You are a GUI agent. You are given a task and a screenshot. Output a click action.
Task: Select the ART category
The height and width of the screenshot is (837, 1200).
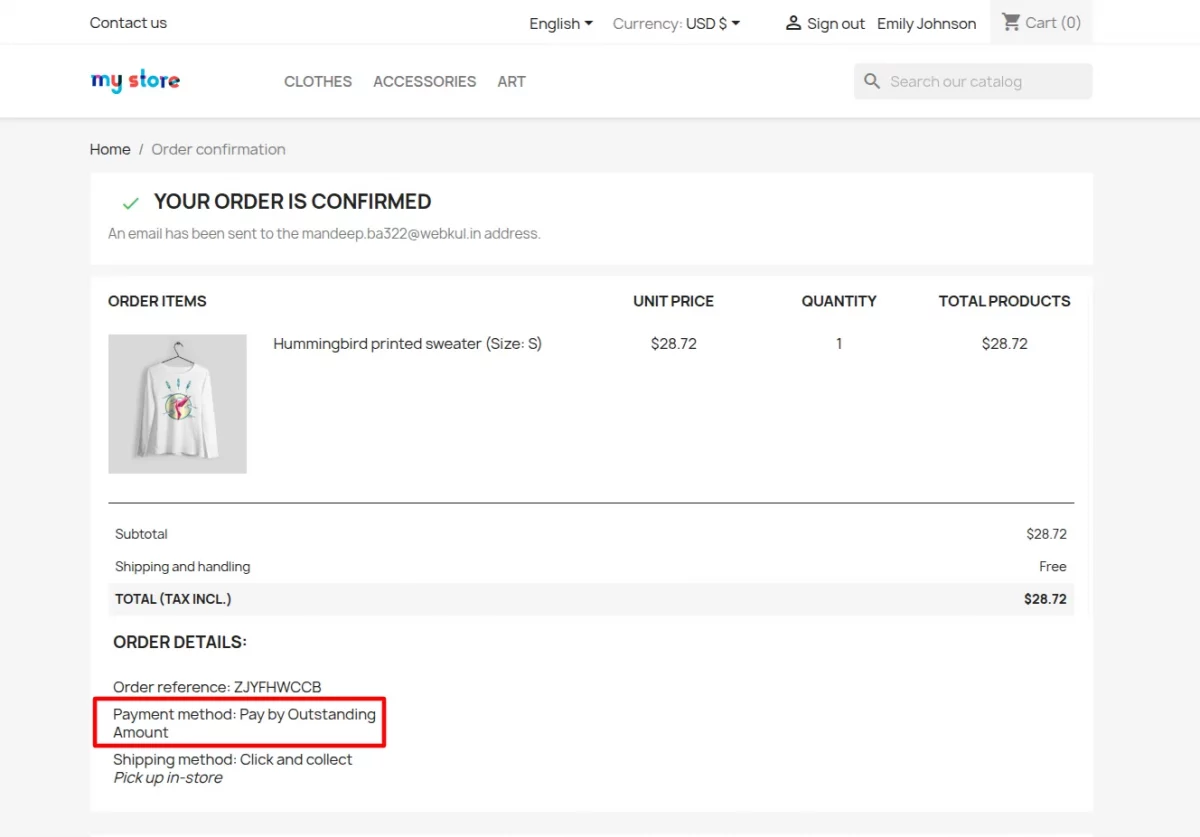pyautogui.click(x=511, y=81)
